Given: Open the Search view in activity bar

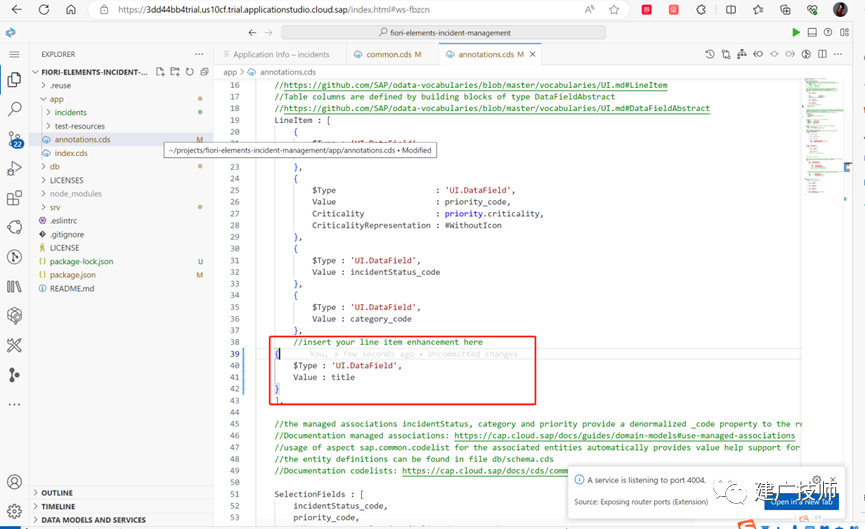Looking at the screenshot, I should [x=14, y=109].
